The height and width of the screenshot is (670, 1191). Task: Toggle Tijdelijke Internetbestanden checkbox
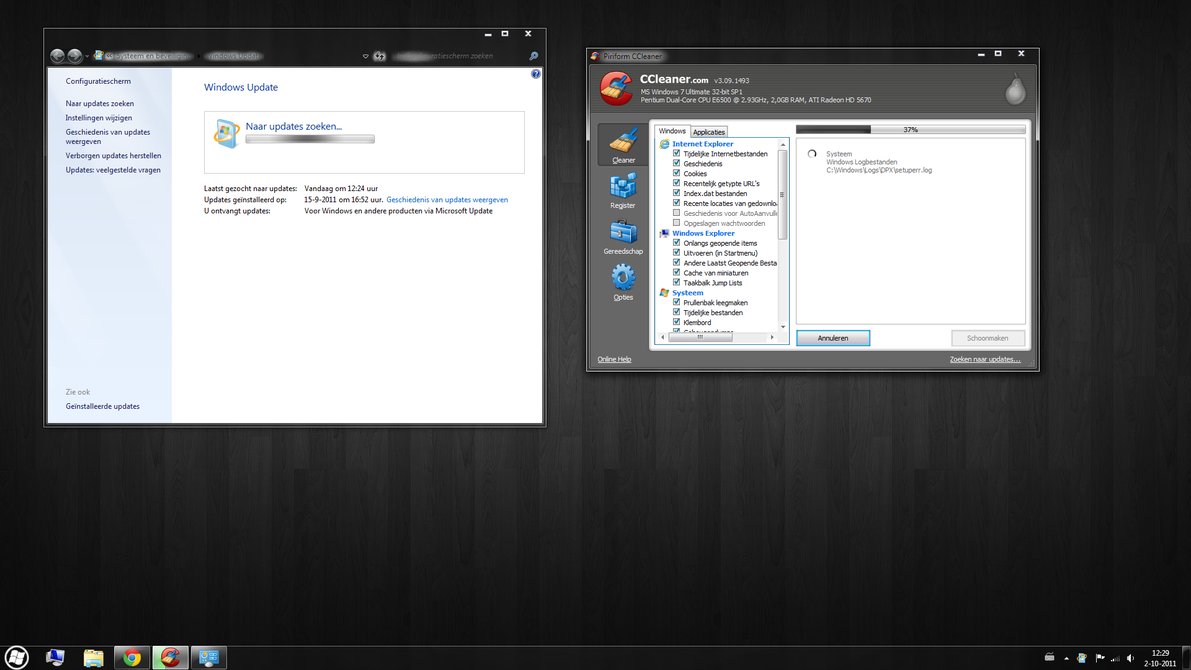(x=677, y=154)
